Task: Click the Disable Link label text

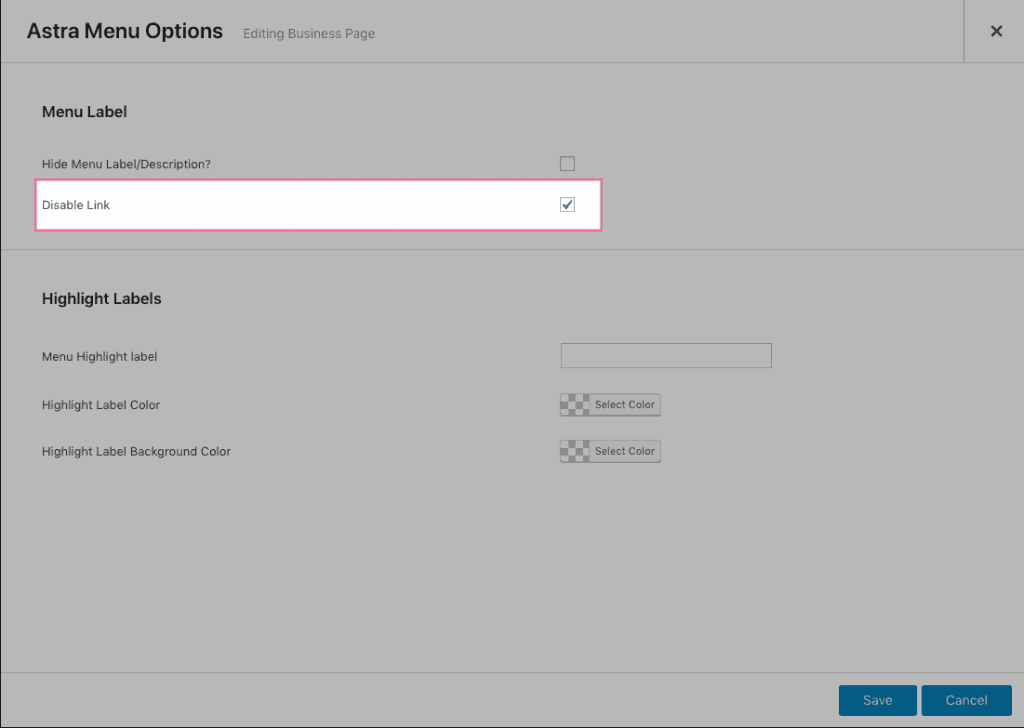Action: coord(76,205)
